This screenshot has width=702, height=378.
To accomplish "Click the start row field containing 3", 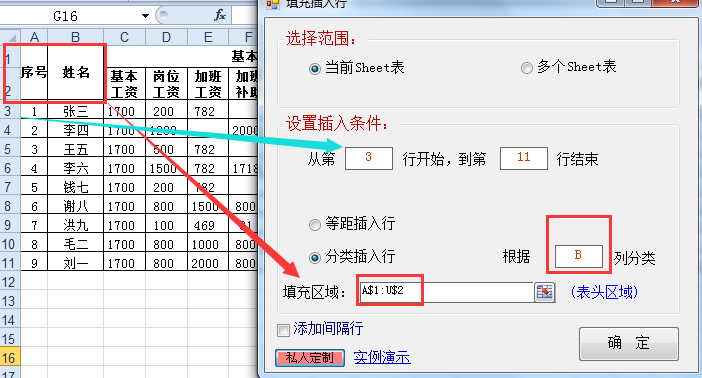I will pos(368,158).
